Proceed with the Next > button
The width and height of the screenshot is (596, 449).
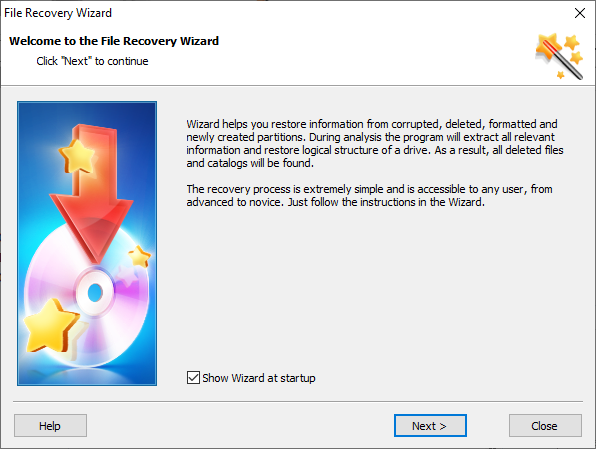coord(430,425)
